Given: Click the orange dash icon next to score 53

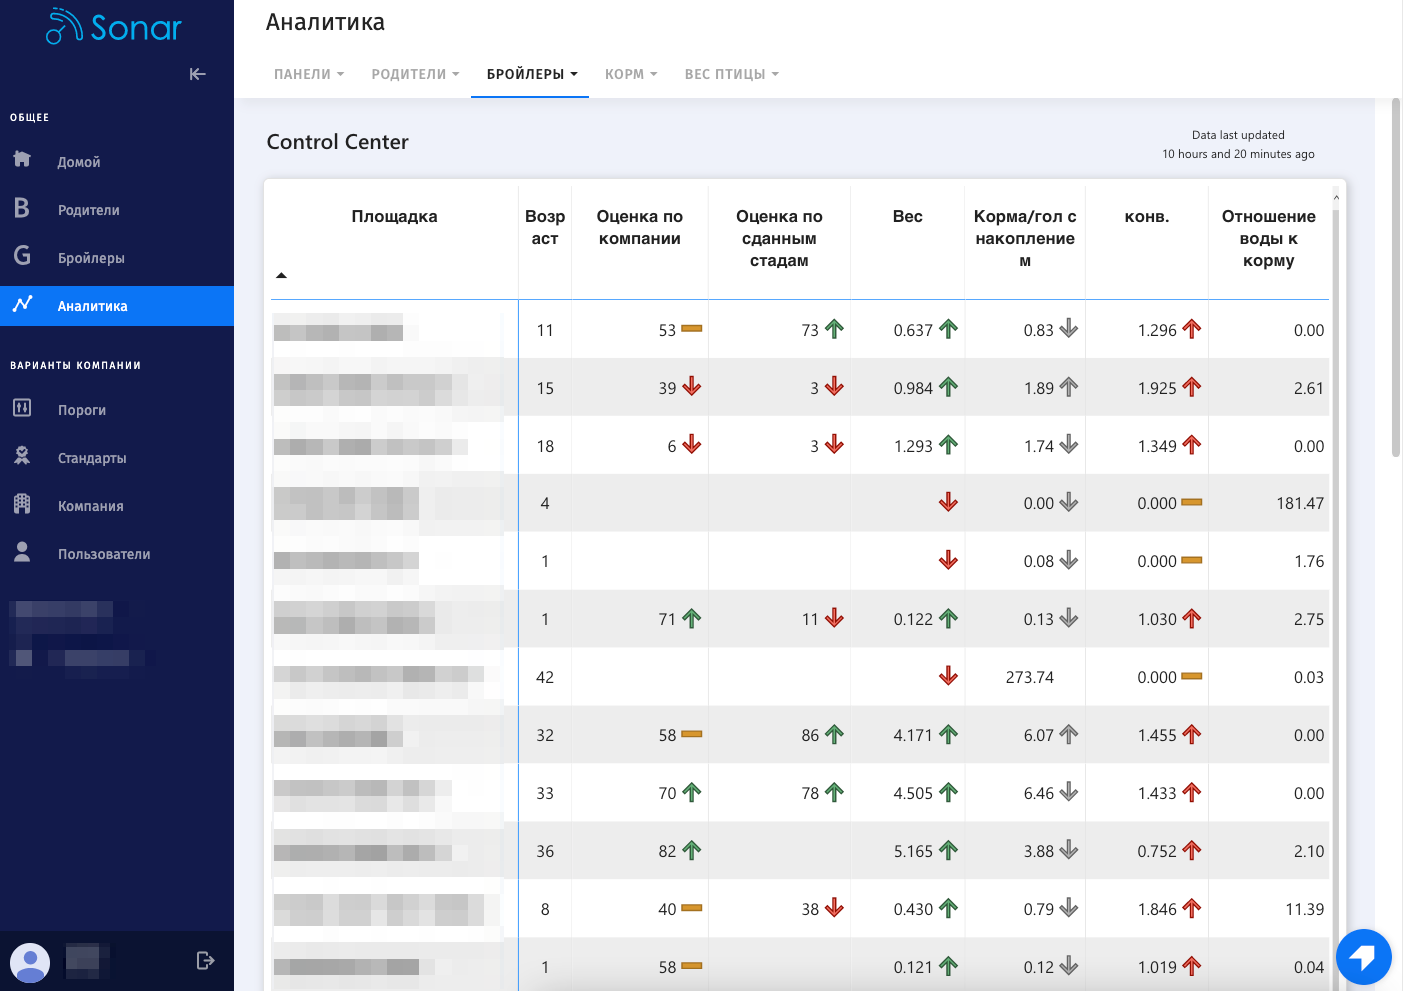Looking at the screenshot, I should point(692,329).
